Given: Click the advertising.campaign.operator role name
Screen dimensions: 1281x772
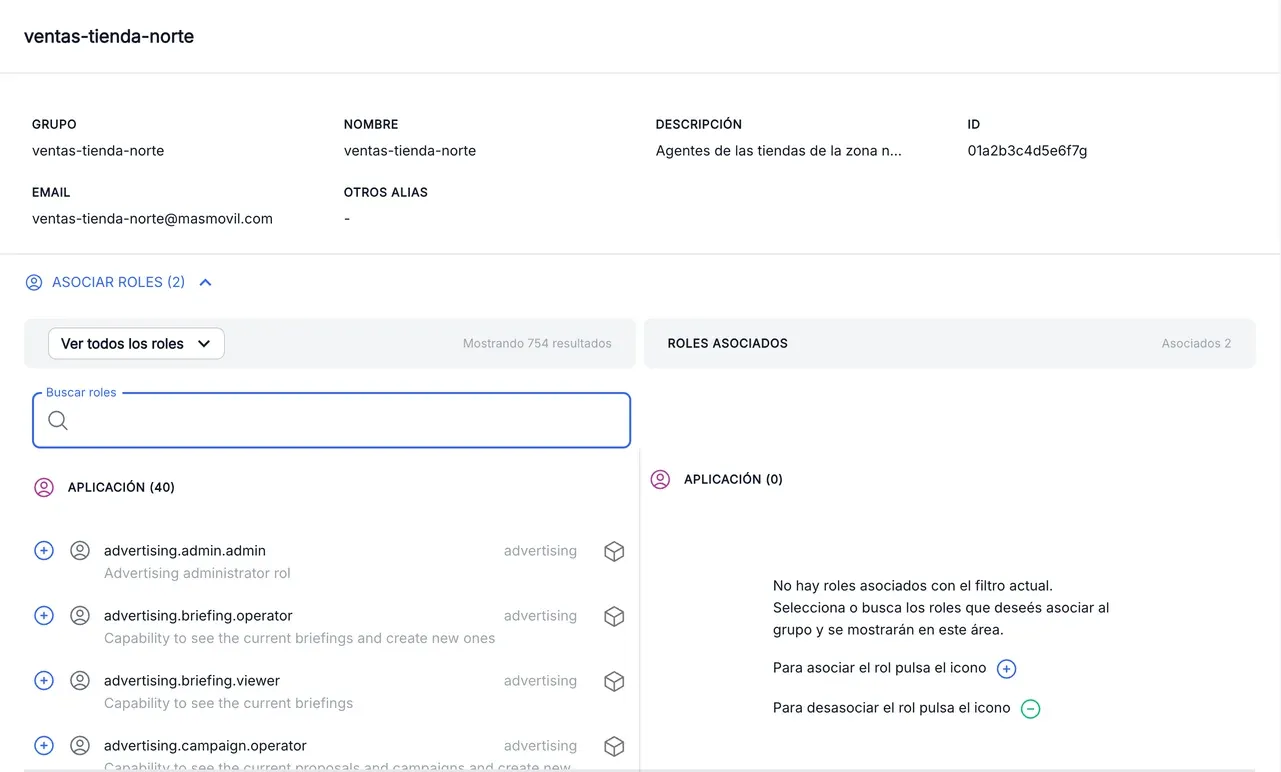Looking at the screenshot, I should pyautogui.click(x=205, y=746).
